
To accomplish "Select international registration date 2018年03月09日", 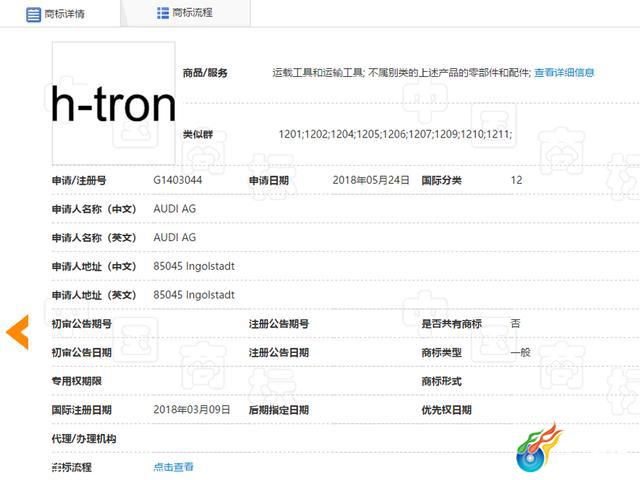I will pyautogui.click(x=192, y=409).
